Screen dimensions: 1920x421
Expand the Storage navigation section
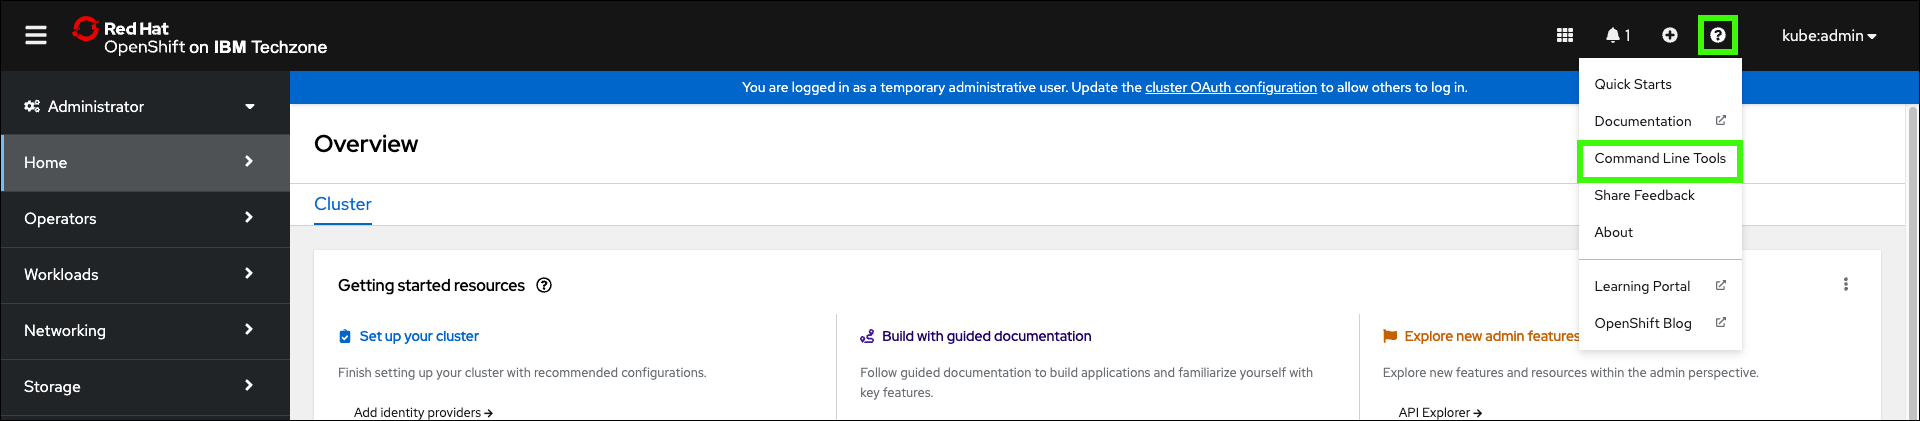tap(140, 386)
